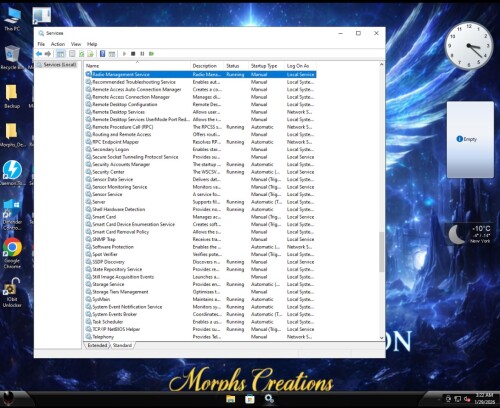Switch to the Extended tab
The height and width of the screenshot is (408, 500).
click(x=97, y=345)
